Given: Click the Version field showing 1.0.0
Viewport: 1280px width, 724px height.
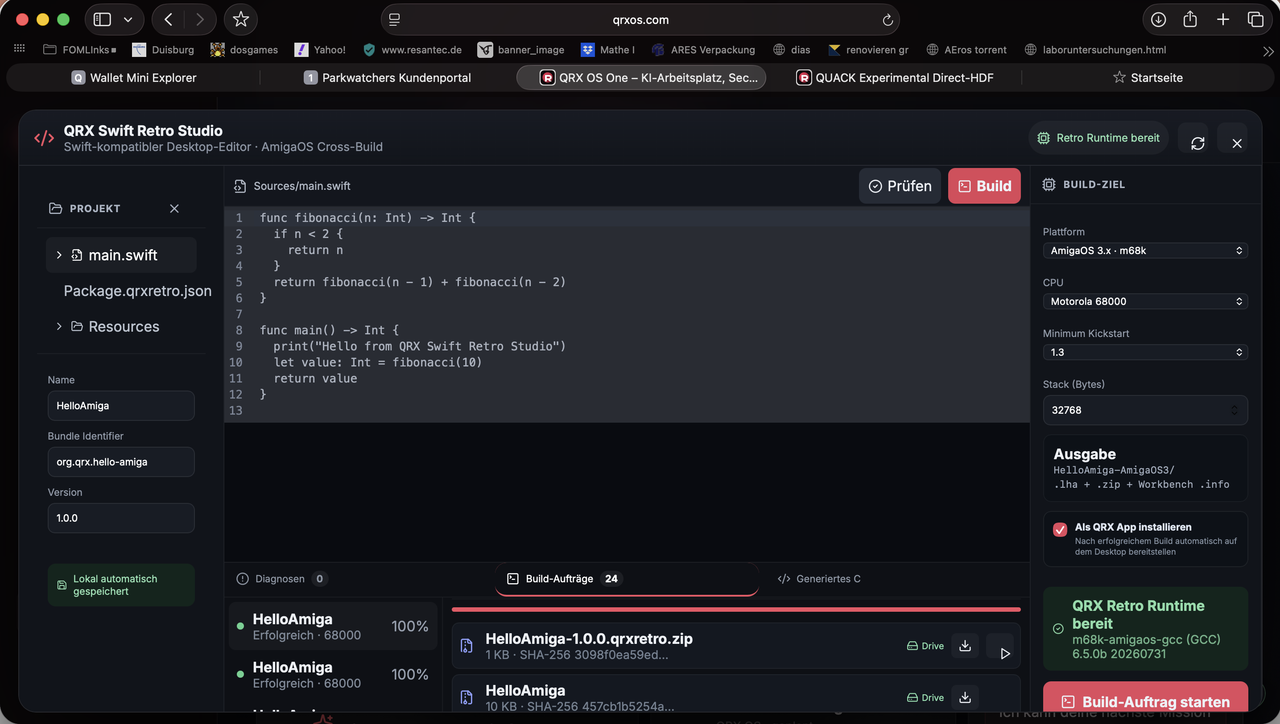Looking at the screenshot, I should point(121,518).
